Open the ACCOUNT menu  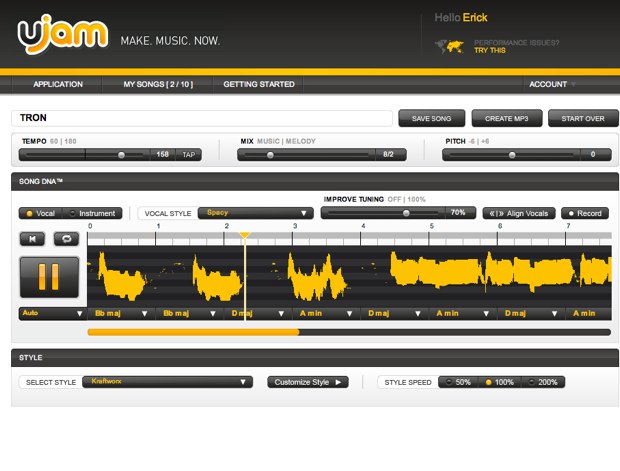click(x=552, y=84)
